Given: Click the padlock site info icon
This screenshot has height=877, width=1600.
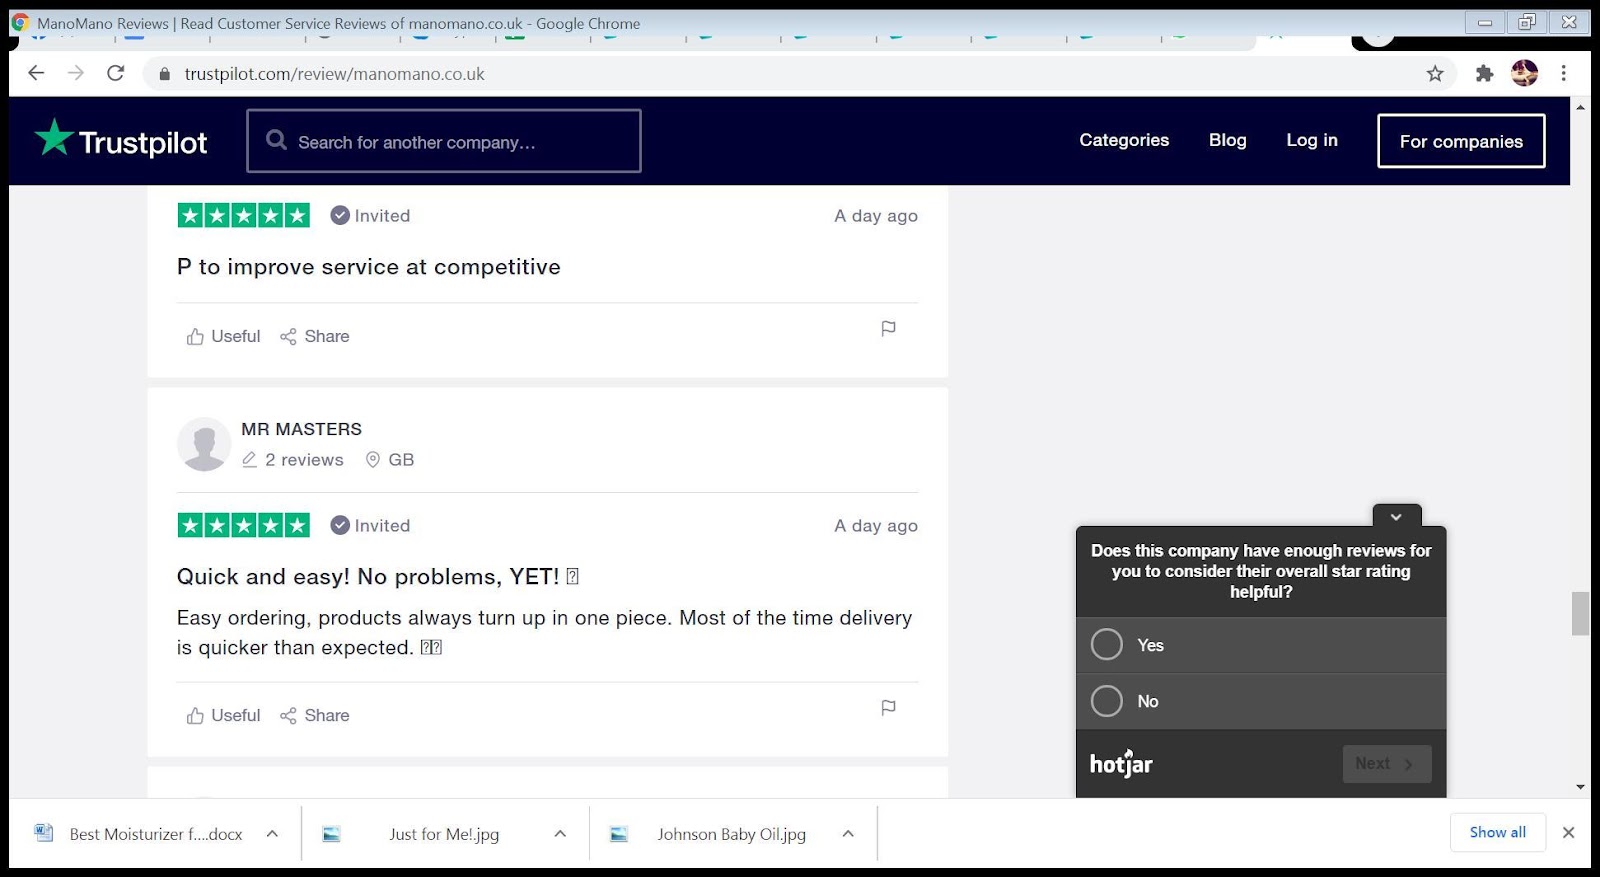Looking at the screenshot, I should (x=165, y=74).
